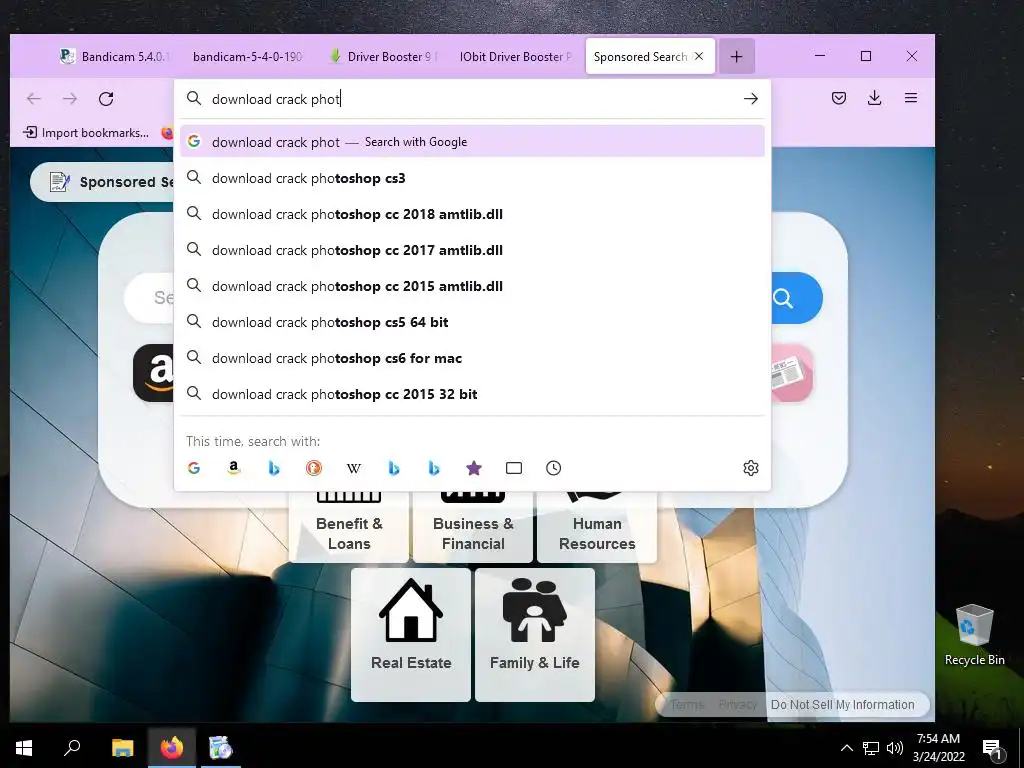Choose suggestion 'photoshop cc 2015 amtlib.dll'
The width and height of the screenshot is (1024, 768).
[472, 286]
